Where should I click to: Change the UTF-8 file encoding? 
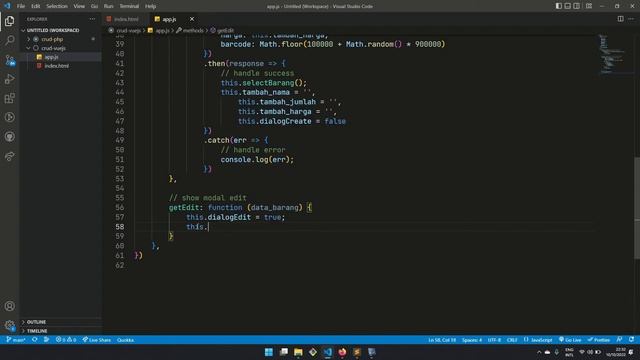coord(494,340)
